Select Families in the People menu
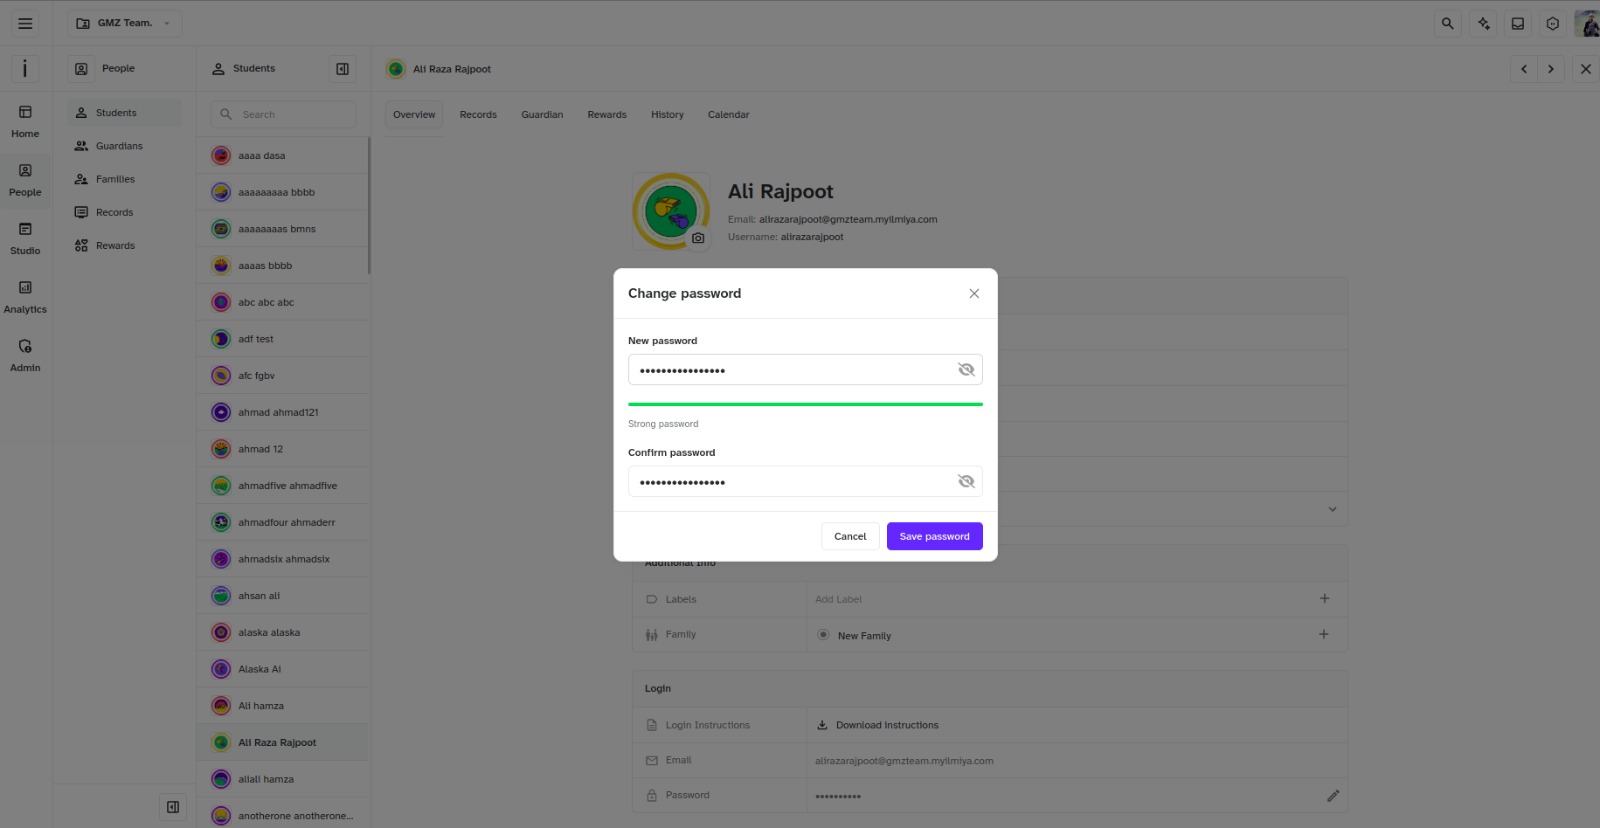Viewport: 1600px width, 828px height. 124,179
